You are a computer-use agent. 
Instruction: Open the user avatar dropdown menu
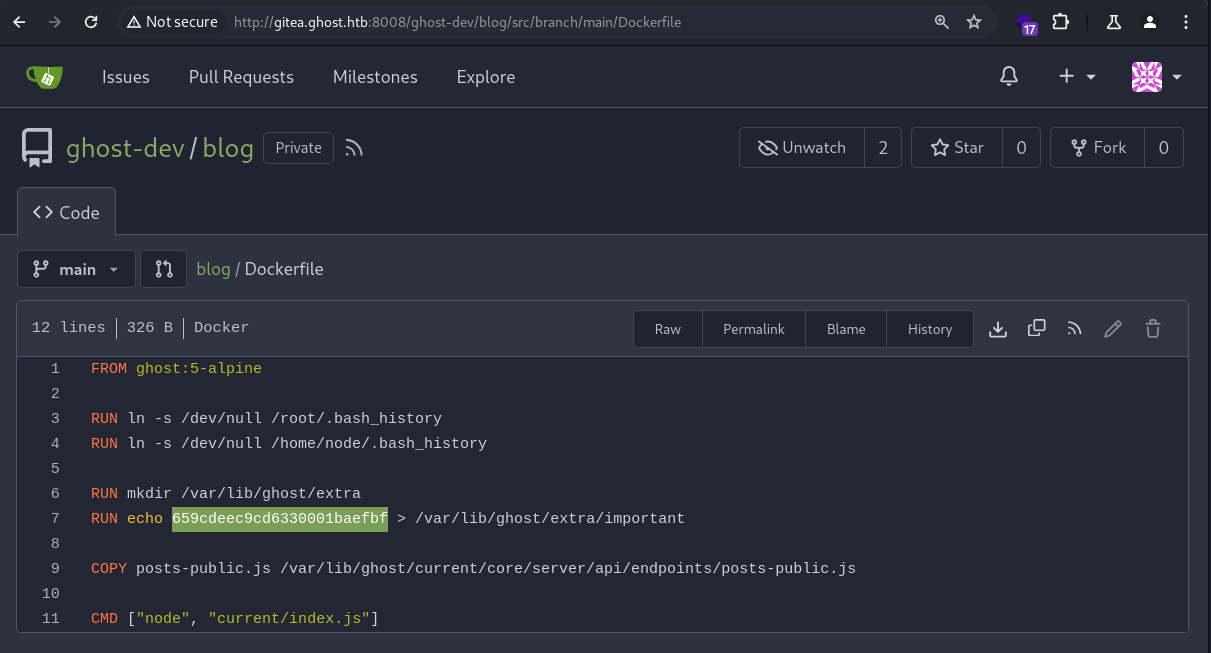tap(1157, 77)
